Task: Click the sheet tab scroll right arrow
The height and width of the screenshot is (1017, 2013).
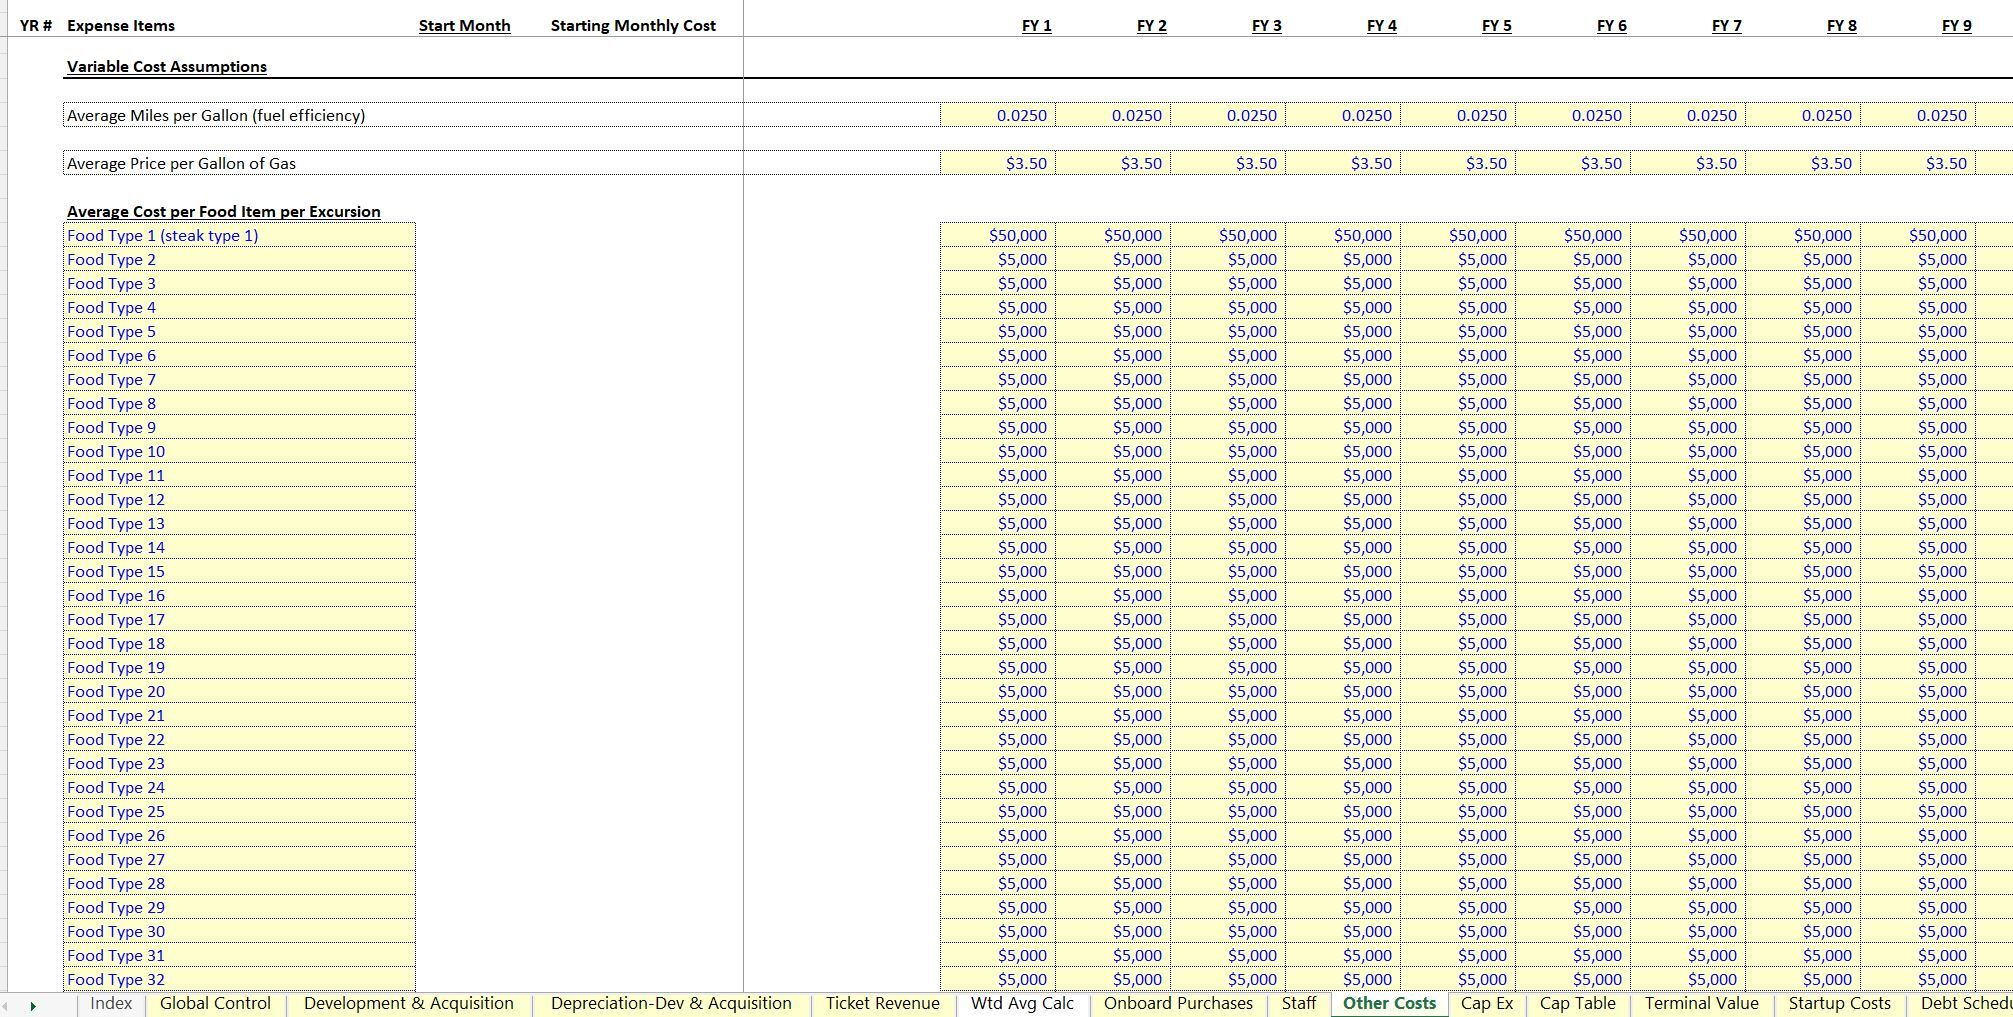Action: click(x=33, y=1005)
